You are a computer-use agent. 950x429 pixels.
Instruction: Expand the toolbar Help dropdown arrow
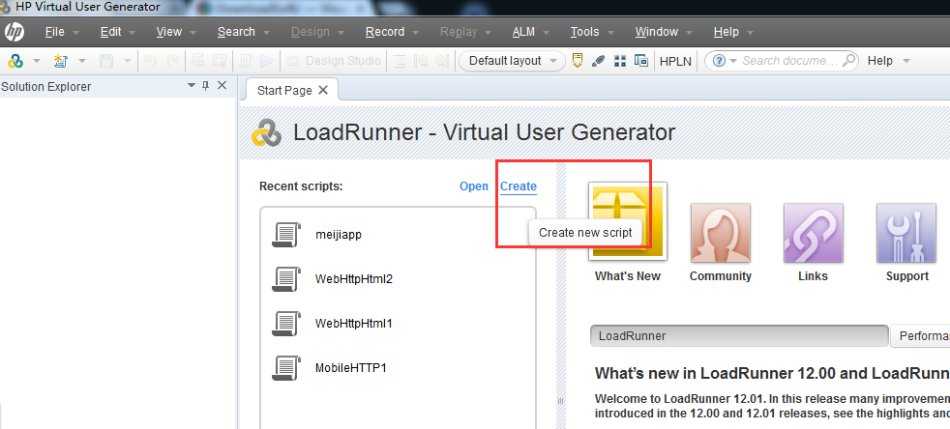click(906, 61)
